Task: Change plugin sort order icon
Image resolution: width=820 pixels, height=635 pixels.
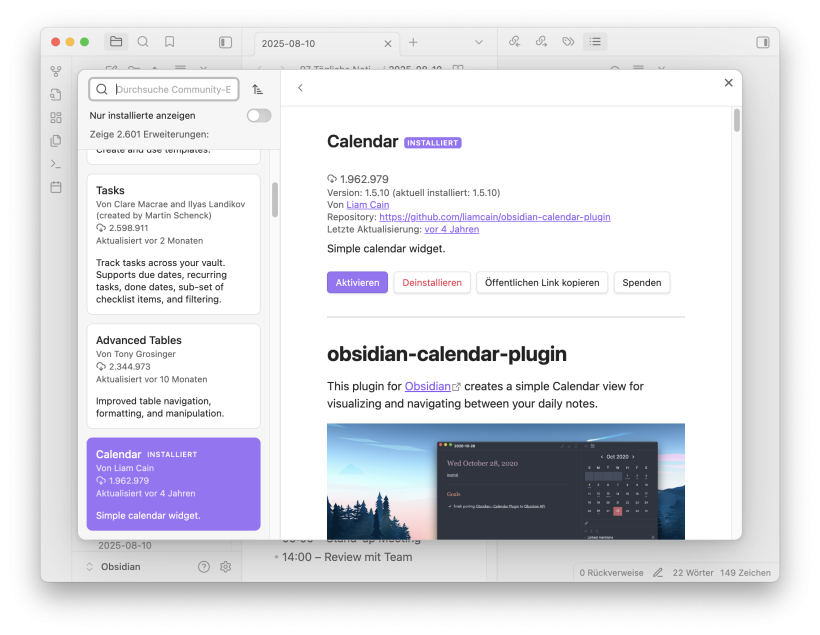Action: 257,89
